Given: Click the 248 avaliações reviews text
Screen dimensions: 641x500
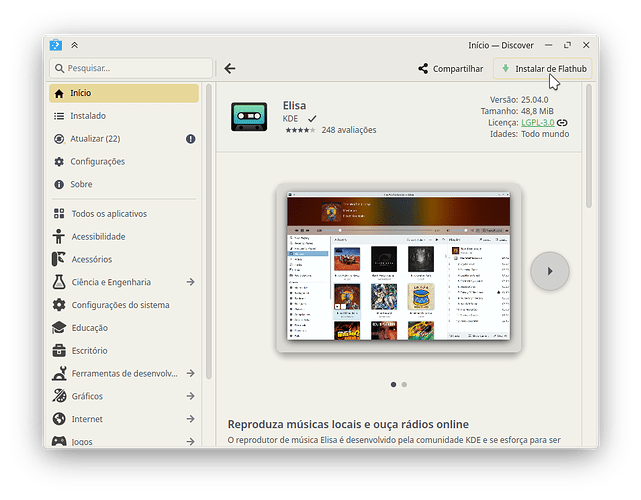Looking at the screenshot, I should pos(349,130).
